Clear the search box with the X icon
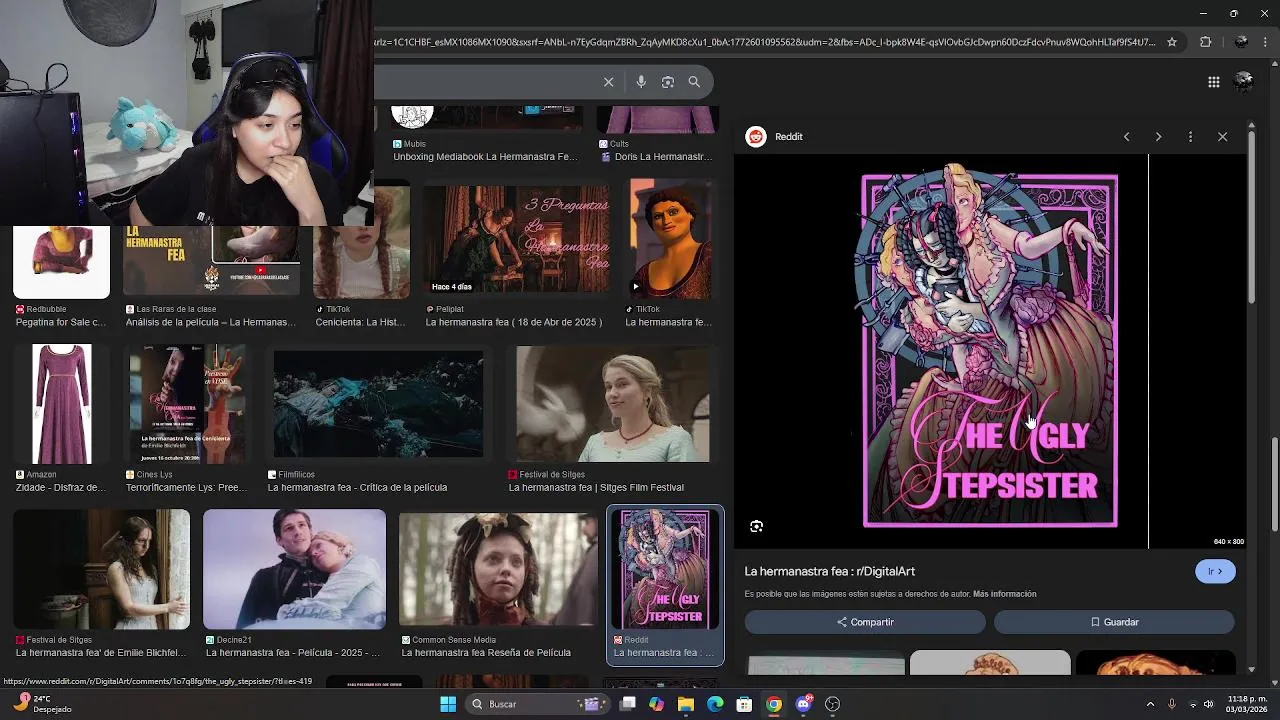This screenshot has height=720, width=1280. [x=608, y=82]
